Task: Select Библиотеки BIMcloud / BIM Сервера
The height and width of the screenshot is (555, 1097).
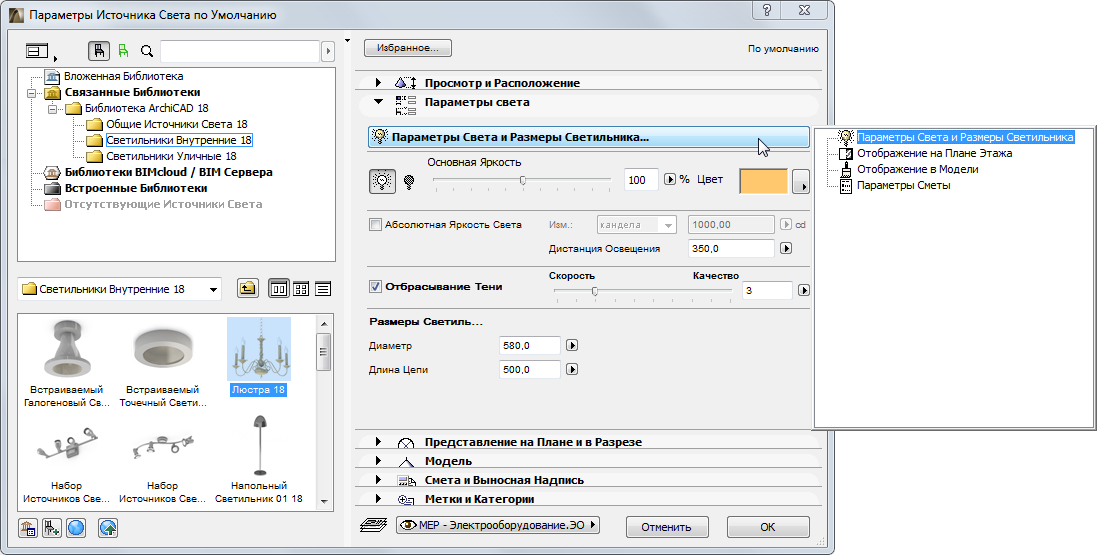Action: click(x=168, y=172)
